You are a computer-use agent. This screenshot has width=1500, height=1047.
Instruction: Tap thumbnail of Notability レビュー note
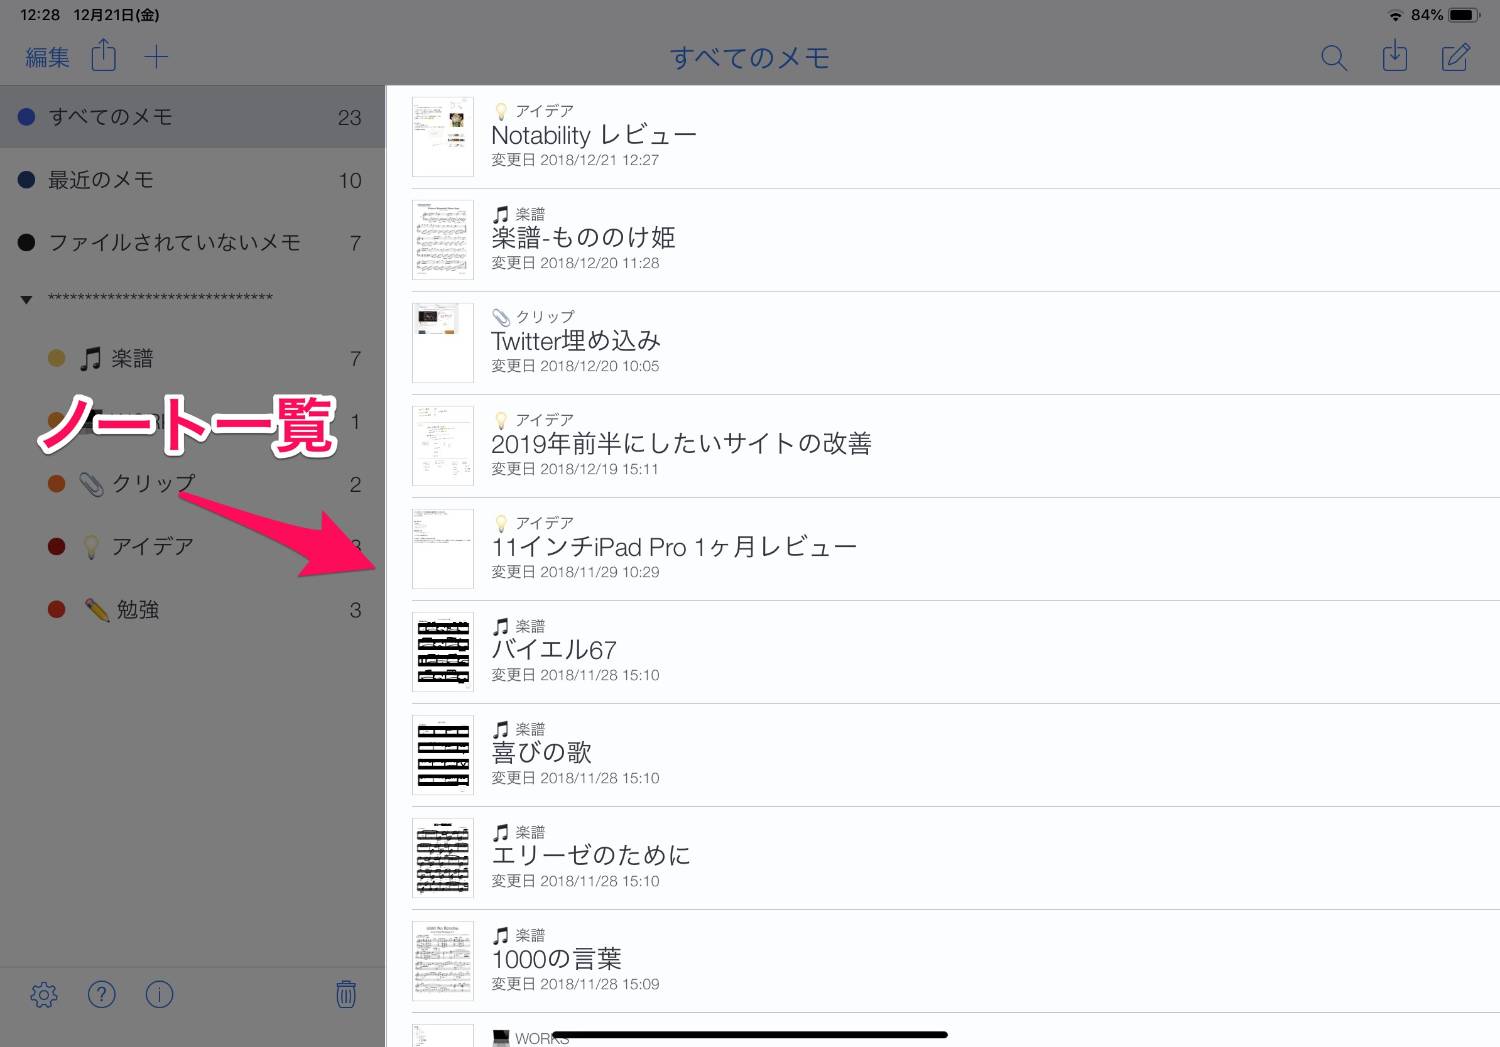[443, 137]
